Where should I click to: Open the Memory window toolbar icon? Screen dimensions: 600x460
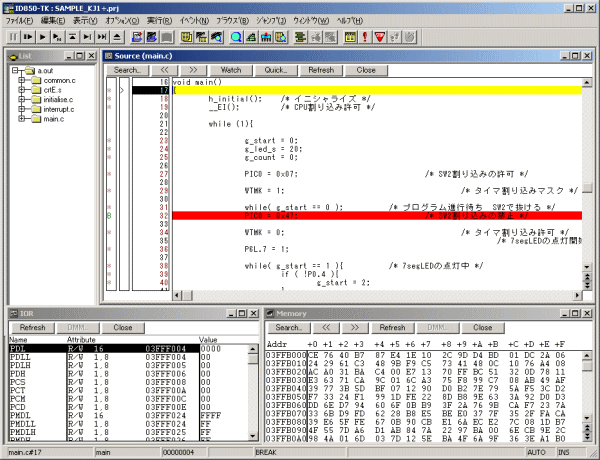coord(216,37)
